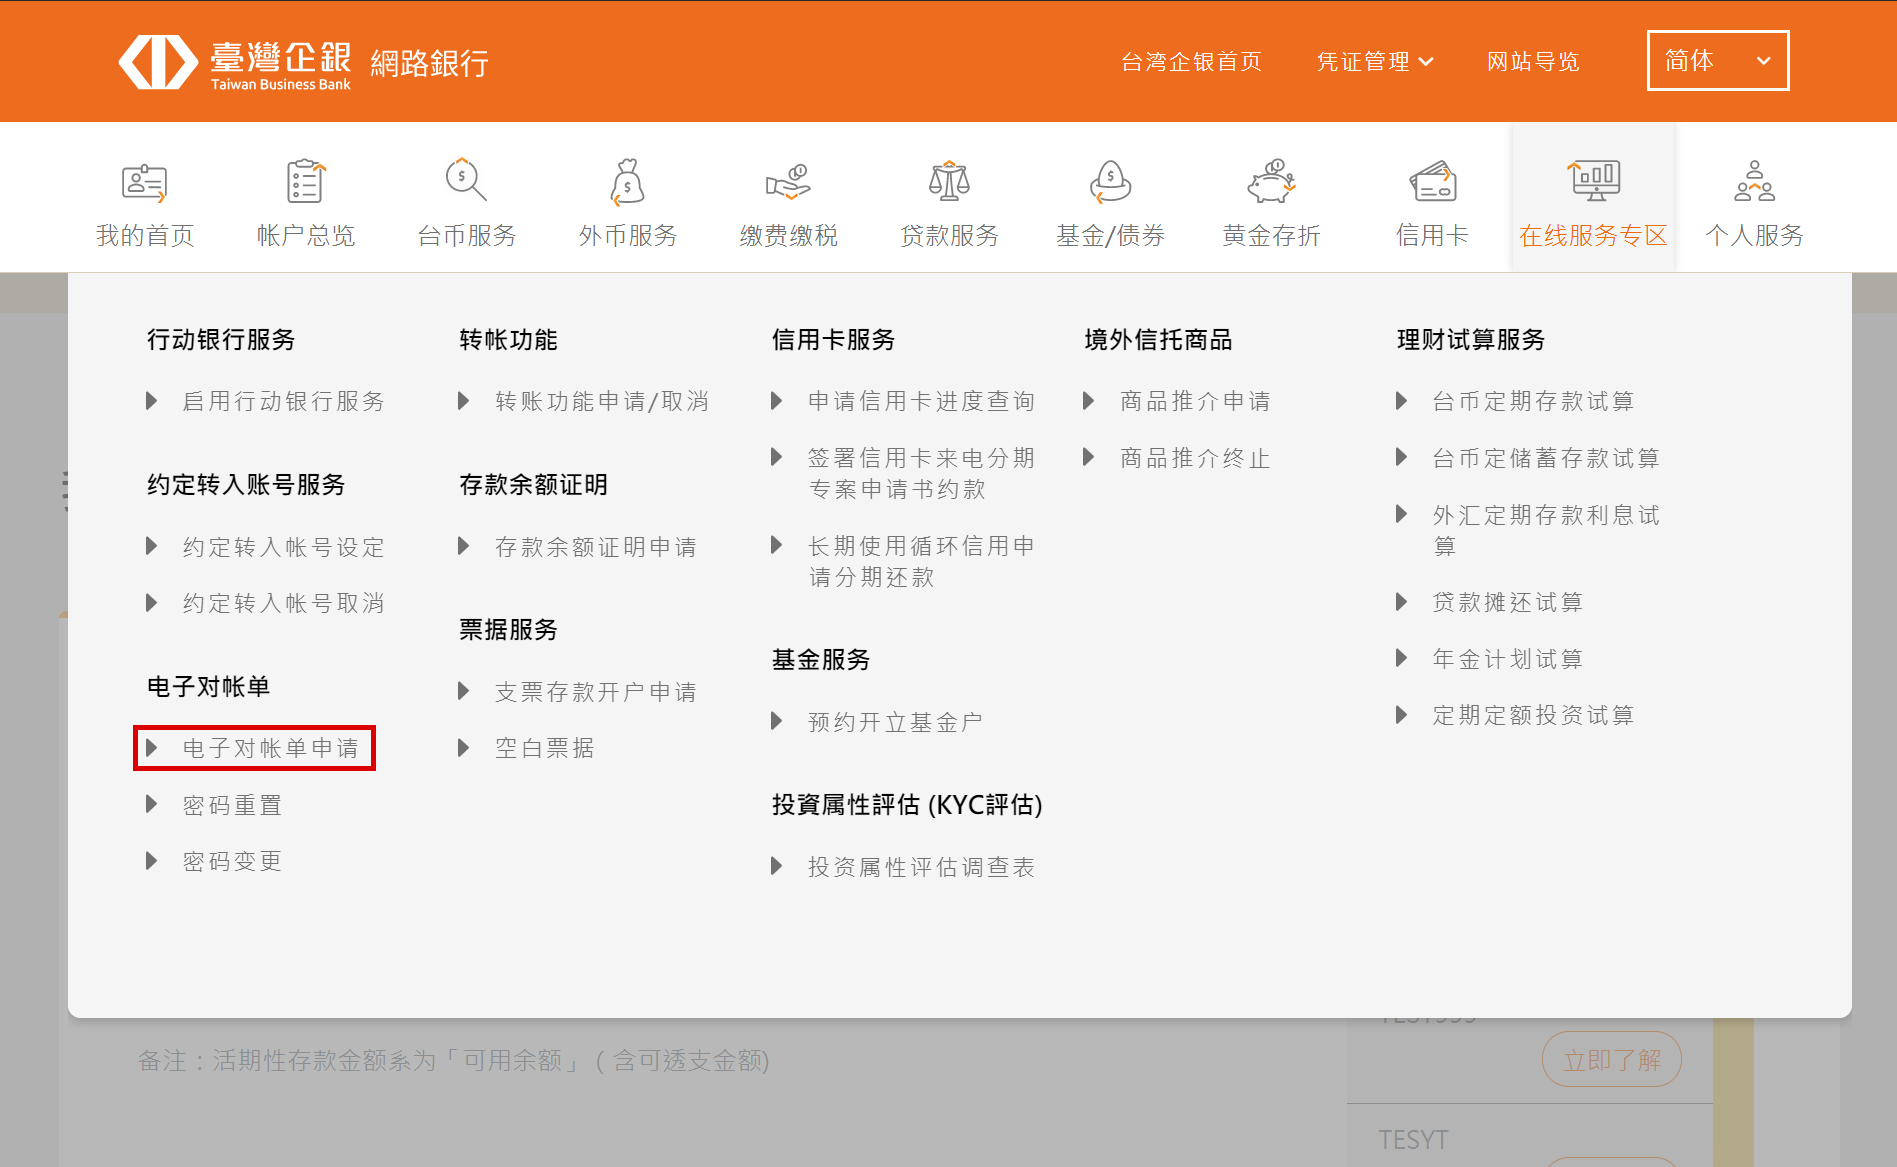This screenshot has height=1167, width=1897.
Task: Expand the 简体 language dropdown
Action: [1717, 61]
